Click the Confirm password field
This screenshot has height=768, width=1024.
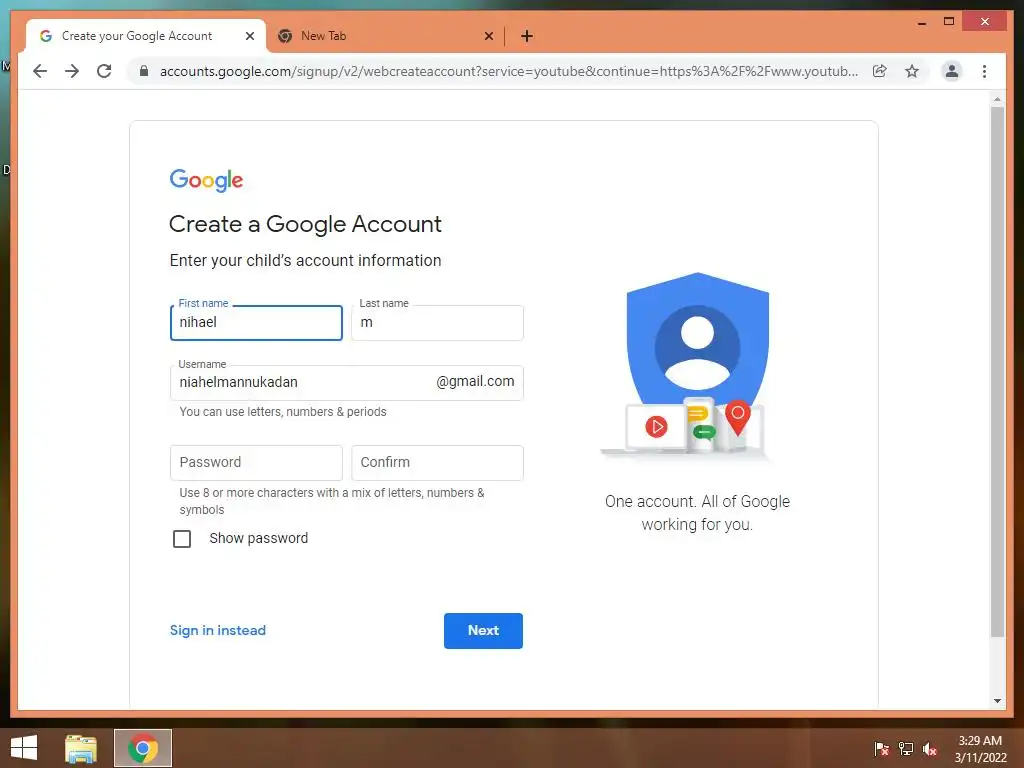[437, 462]
